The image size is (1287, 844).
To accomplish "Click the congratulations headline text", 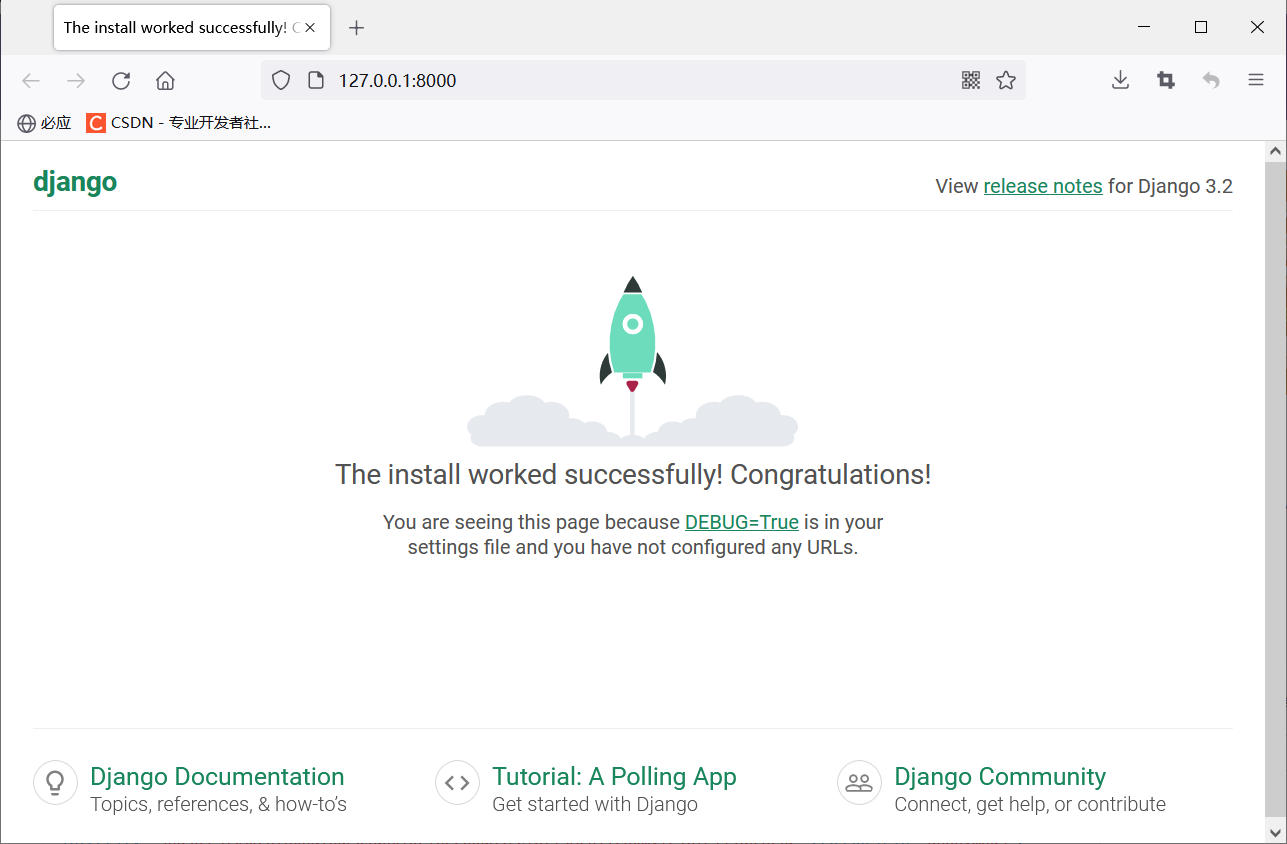I will 633,475.
